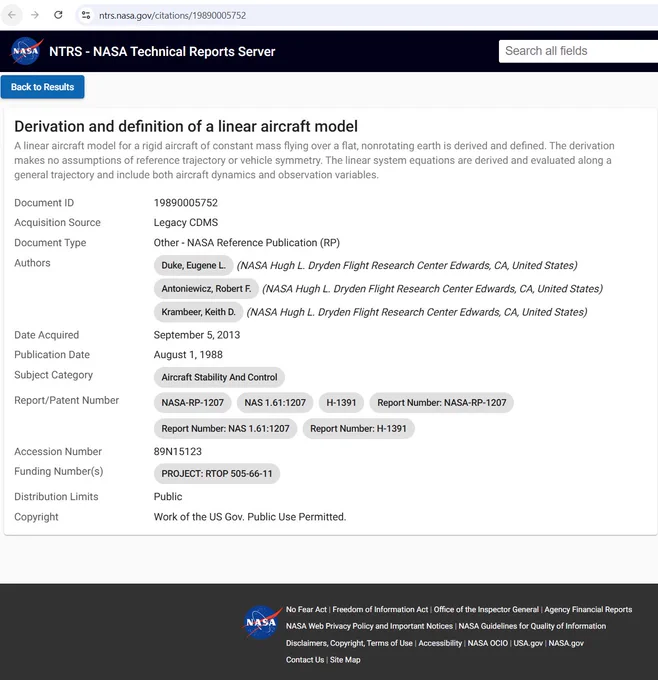
Task: Click the browser back arrow
Action: pyautogui.click(x=12, y=15)
